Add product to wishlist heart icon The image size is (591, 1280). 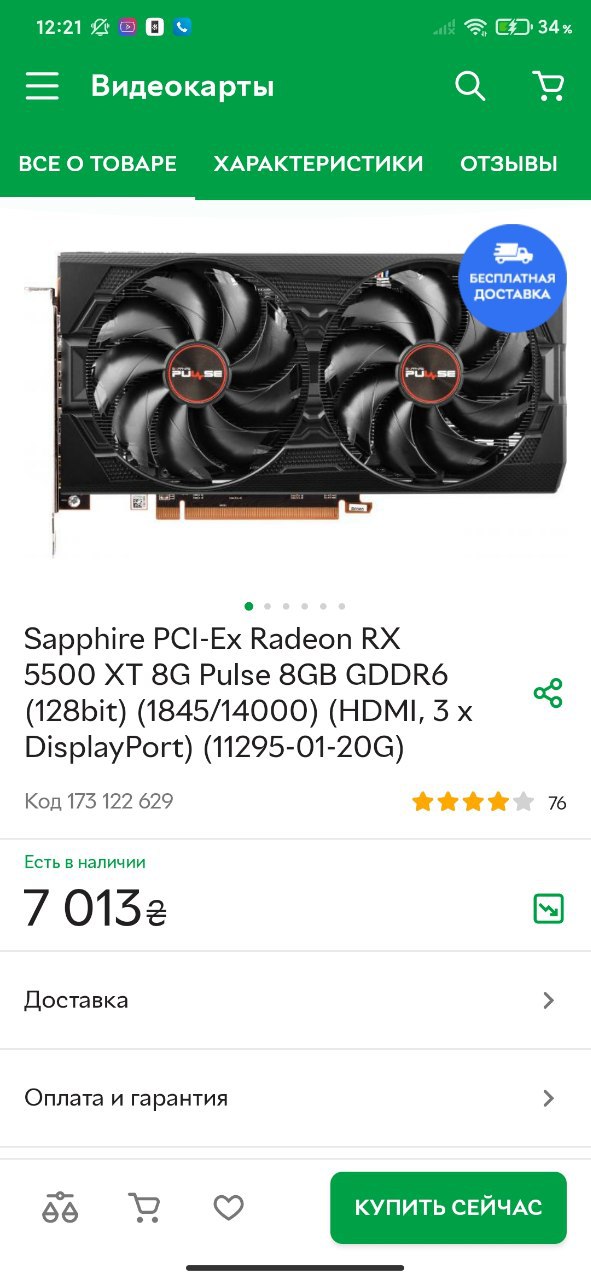point(229,1208)
